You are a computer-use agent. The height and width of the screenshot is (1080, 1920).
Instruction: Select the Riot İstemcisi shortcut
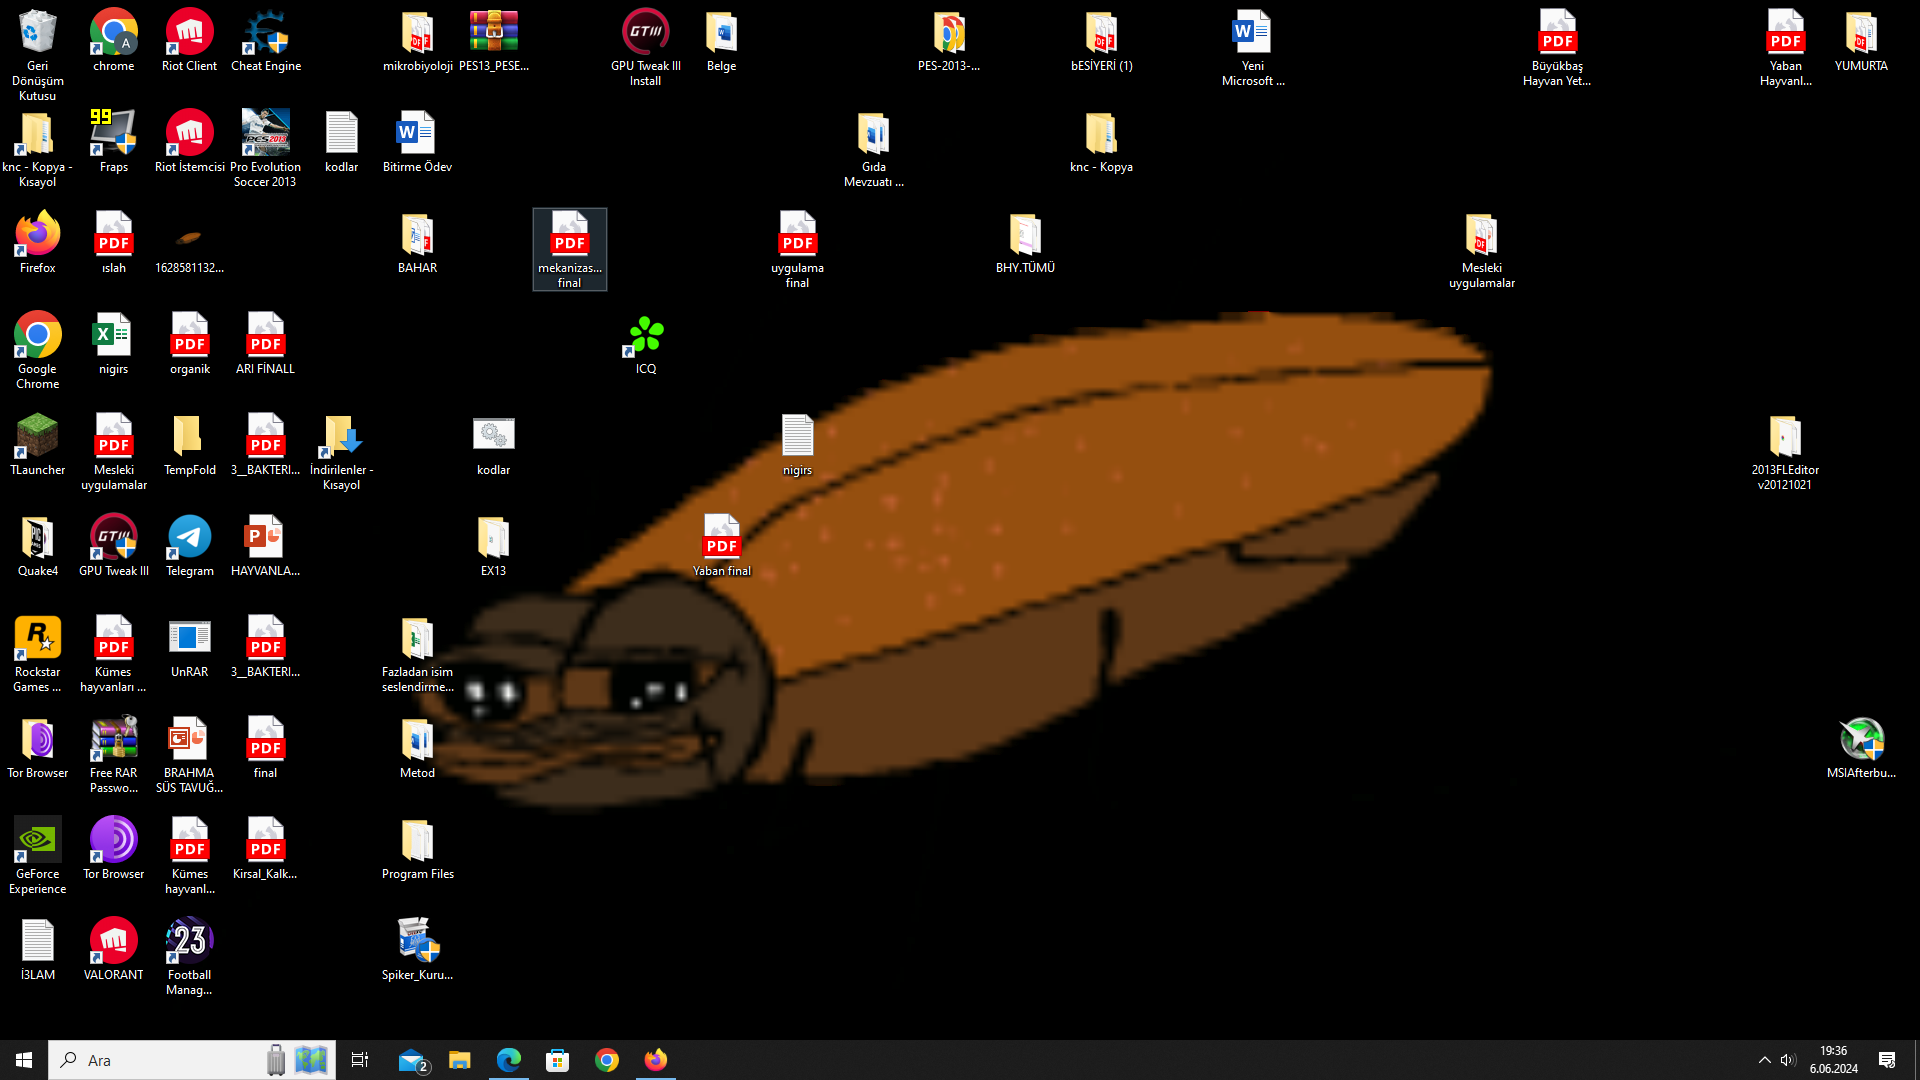[189, 141]
